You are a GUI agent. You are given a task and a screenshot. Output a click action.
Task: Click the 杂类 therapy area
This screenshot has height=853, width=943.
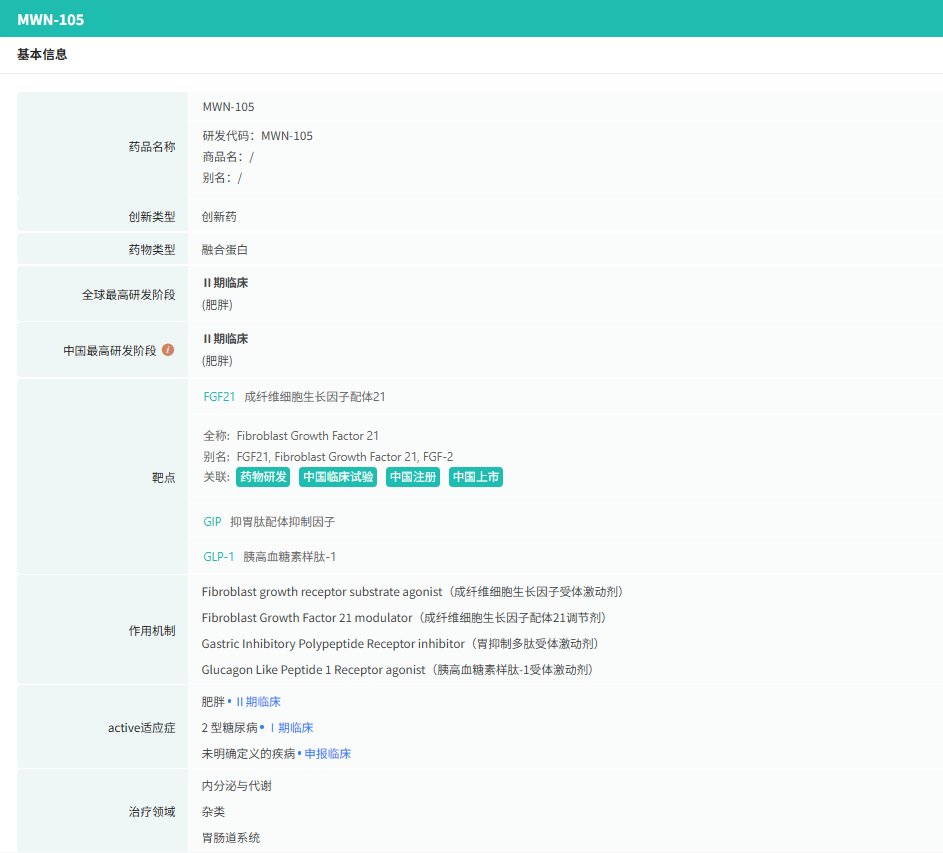[x=213, y=811]
